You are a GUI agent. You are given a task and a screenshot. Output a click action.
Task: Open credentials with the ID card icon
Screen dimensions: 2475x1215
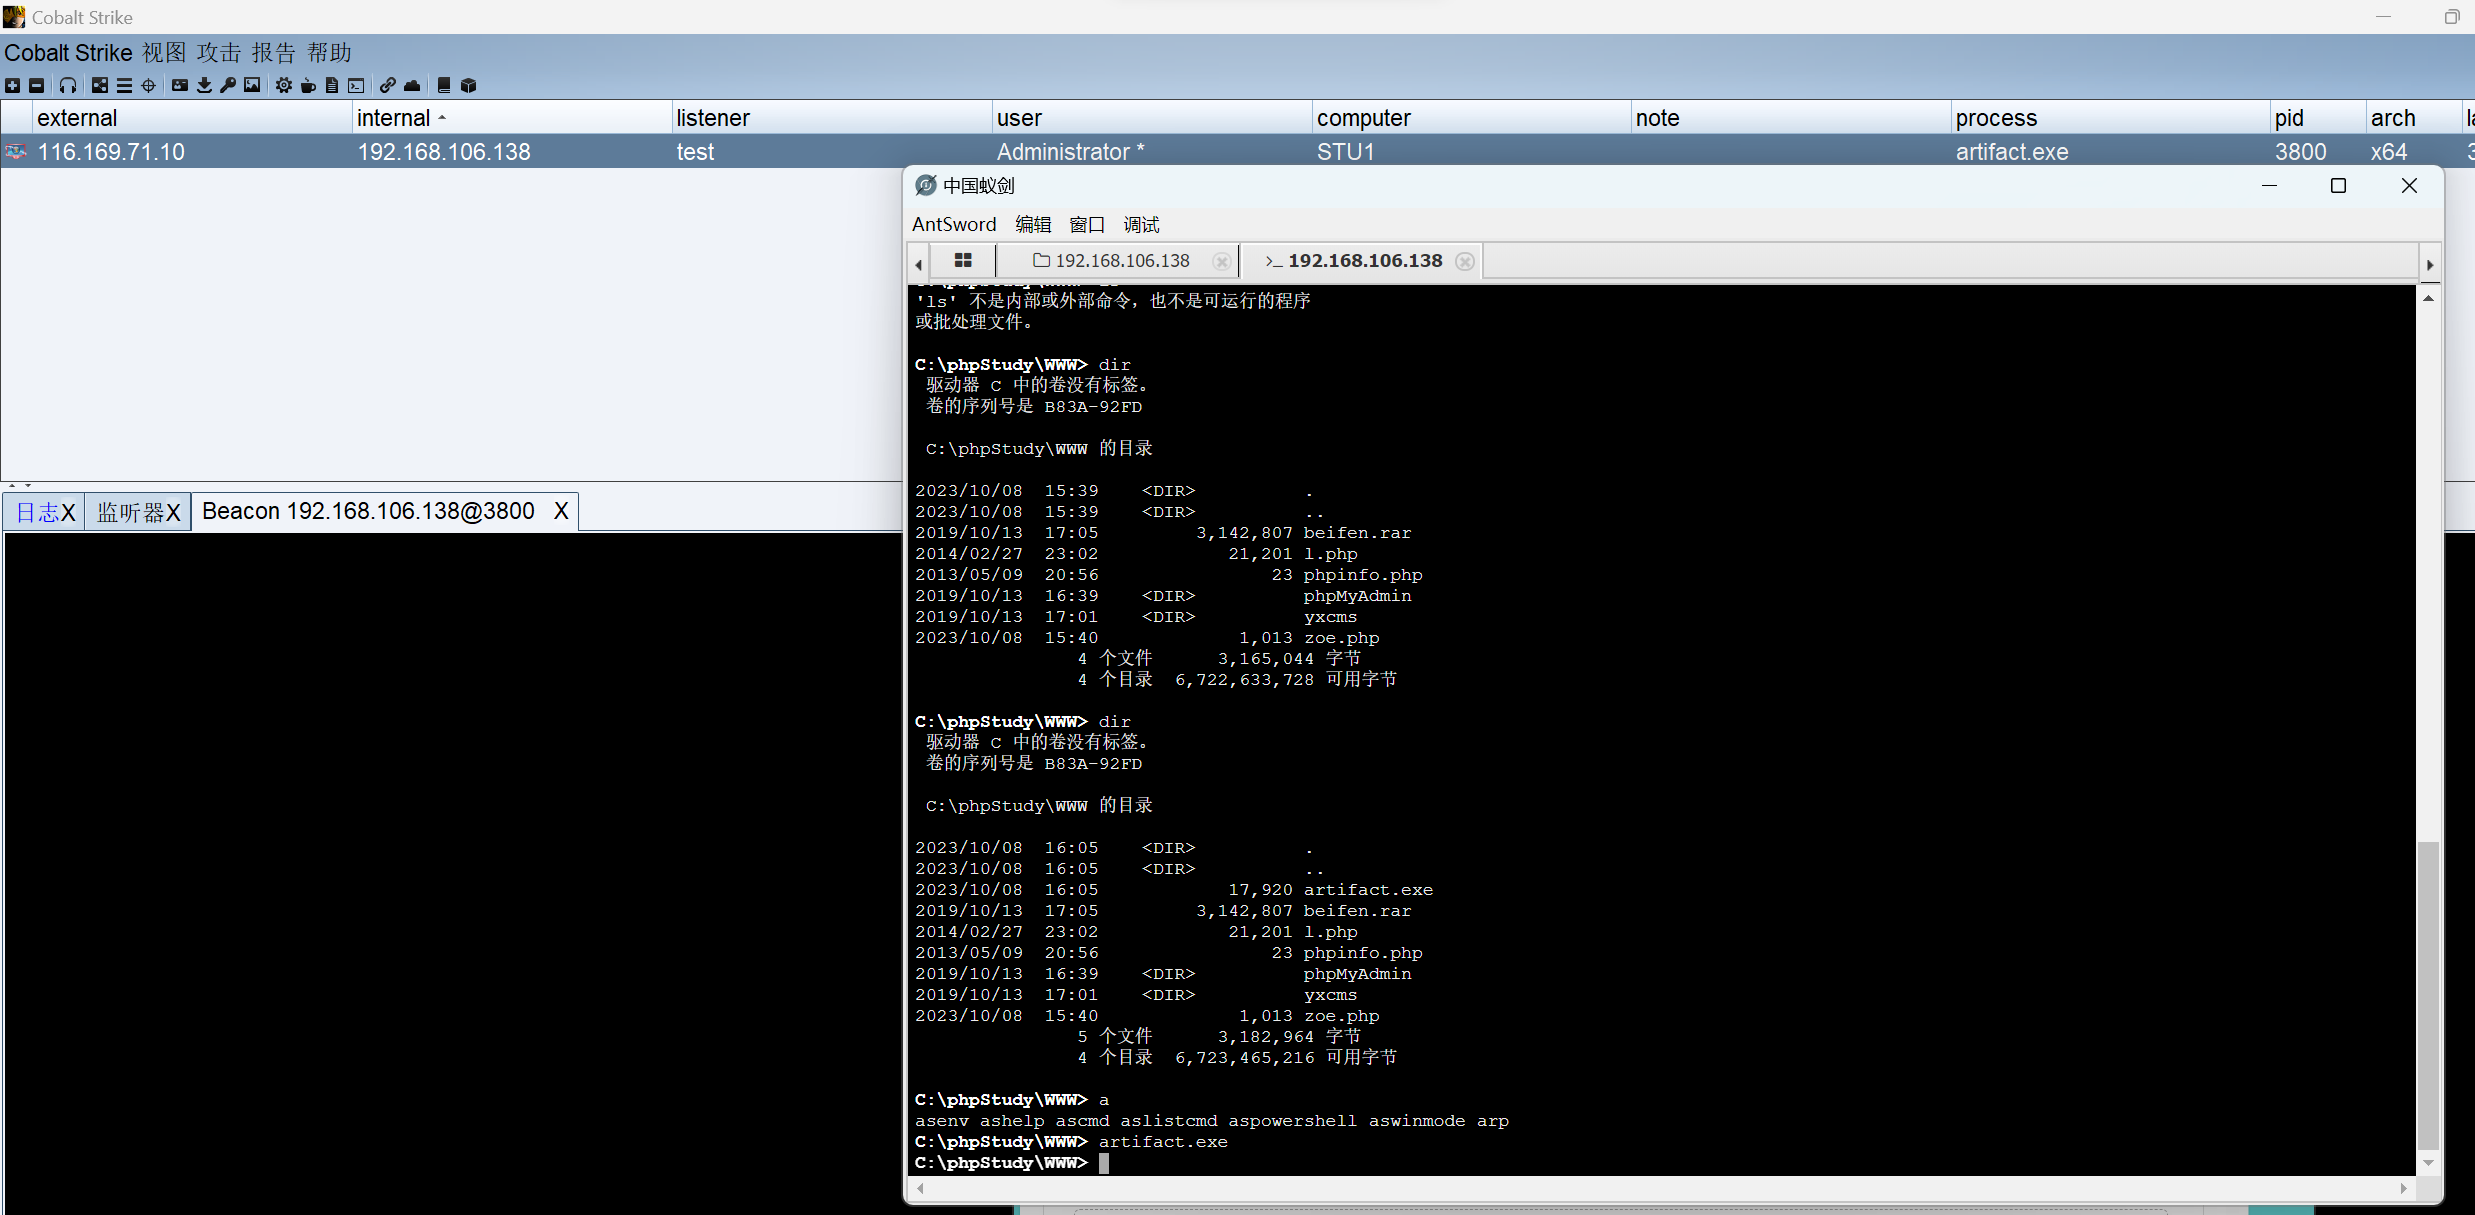180,85
